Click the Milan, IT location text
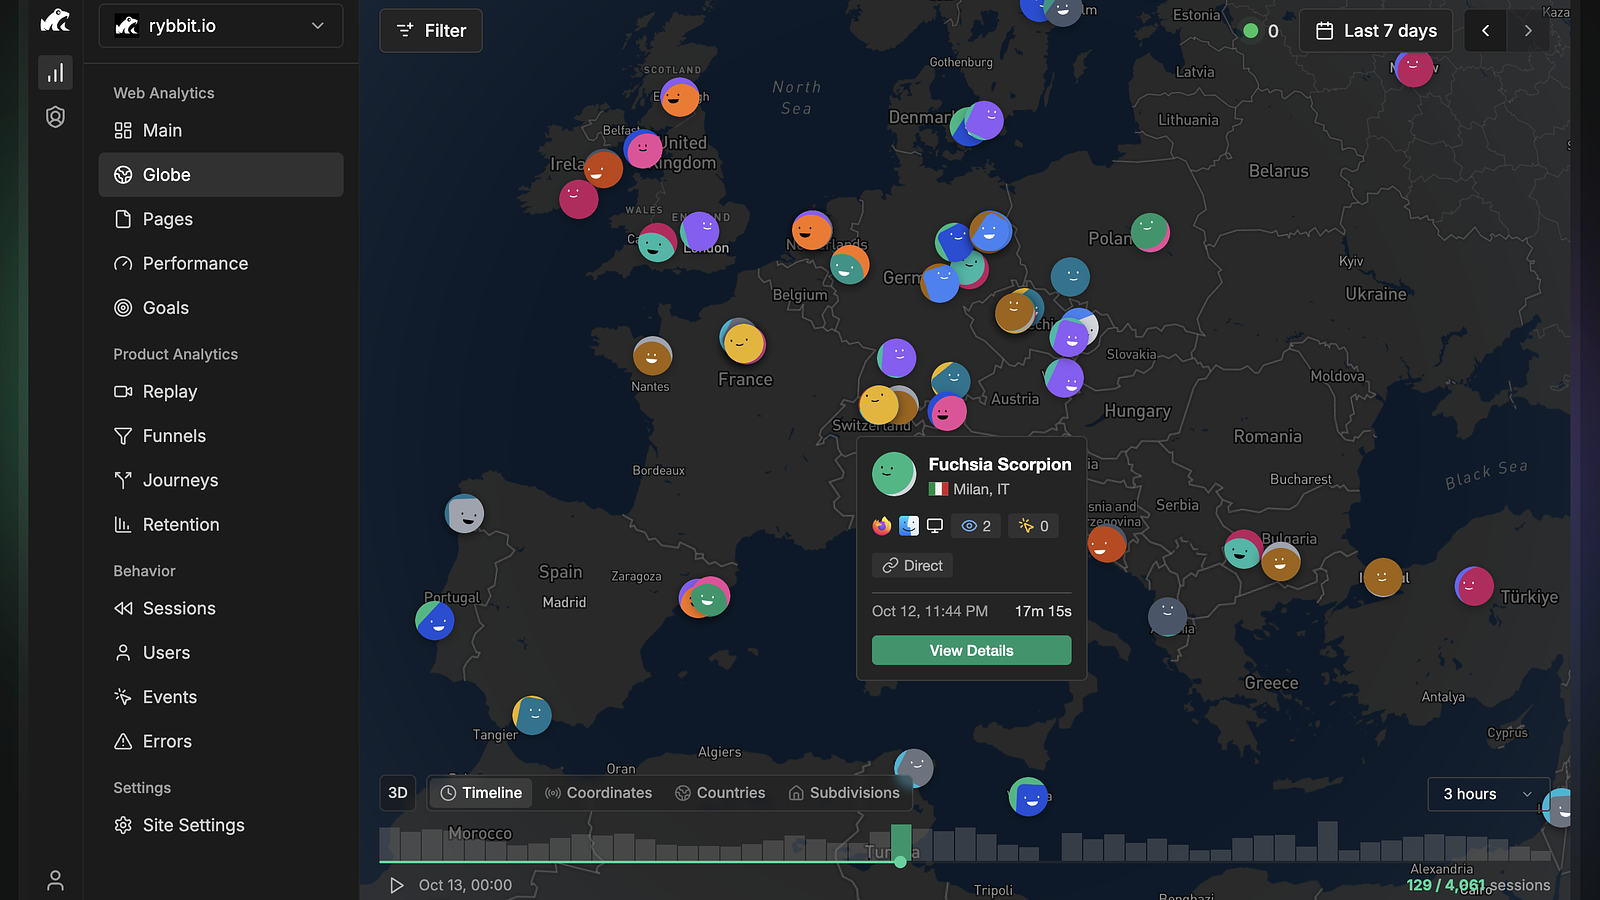 pyautogui.click(x=981, y=490)
